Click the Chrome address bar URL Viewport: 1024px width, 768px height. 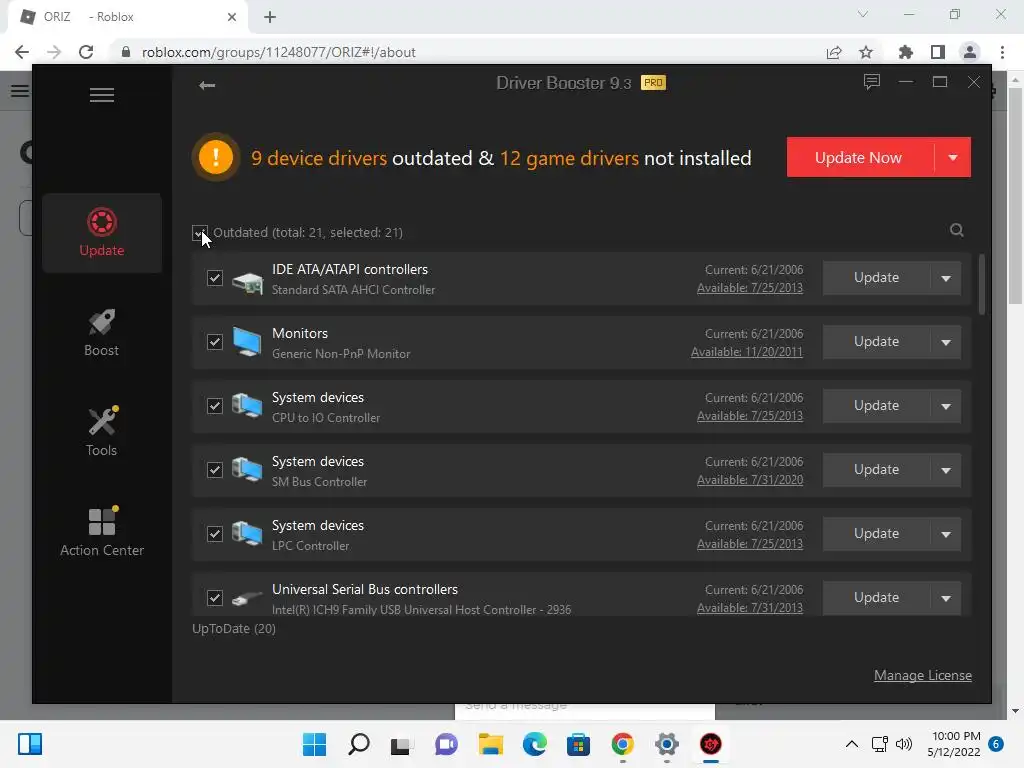(279, 52)
